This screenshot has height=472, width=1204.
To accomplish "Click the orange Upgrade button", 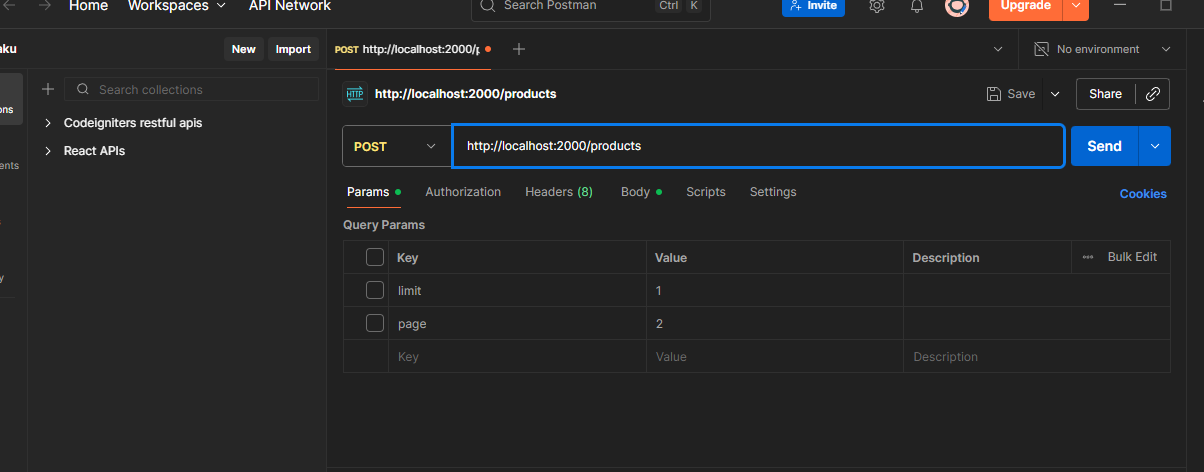I will 1026,6.
